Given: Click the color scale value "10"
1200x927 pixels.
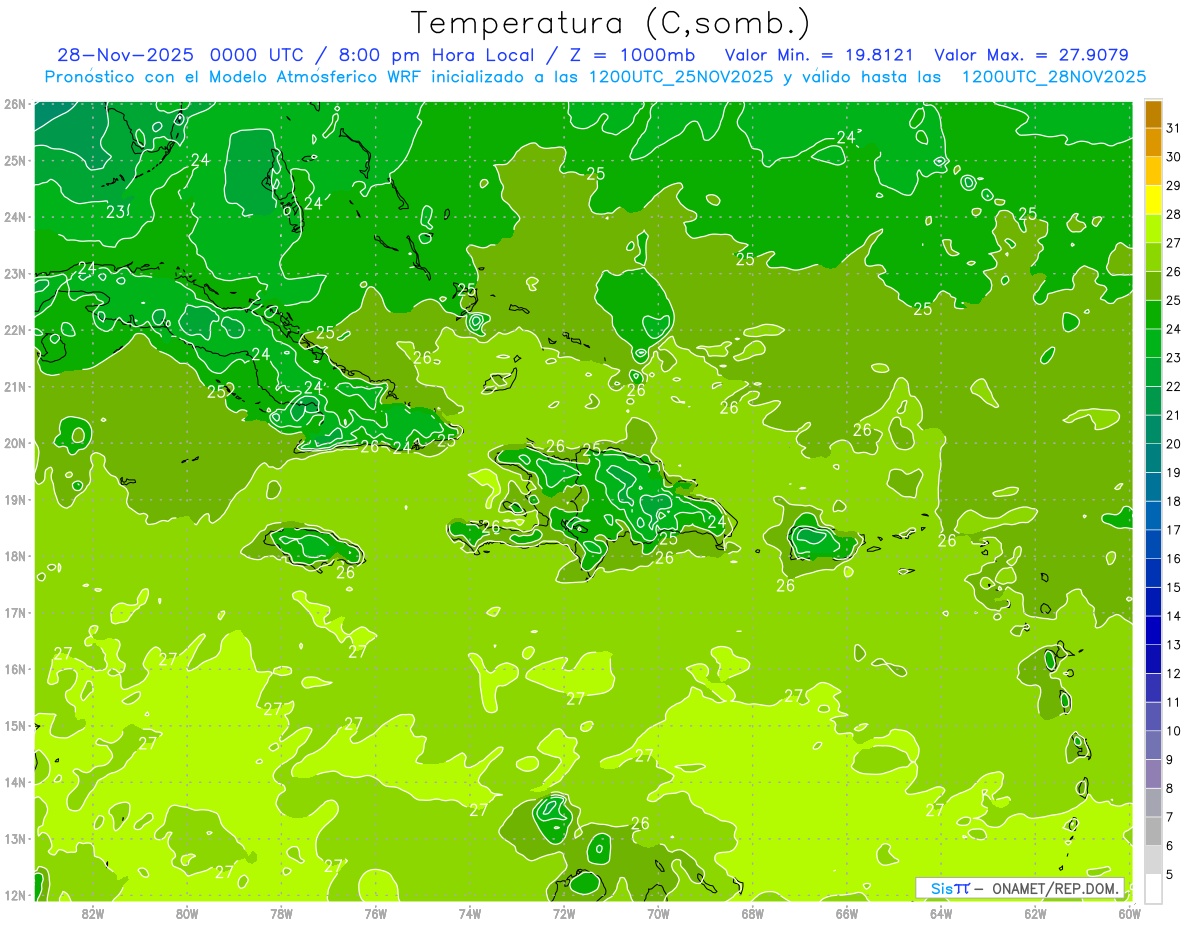Looking at the screenshot, I should point(1174,731).
